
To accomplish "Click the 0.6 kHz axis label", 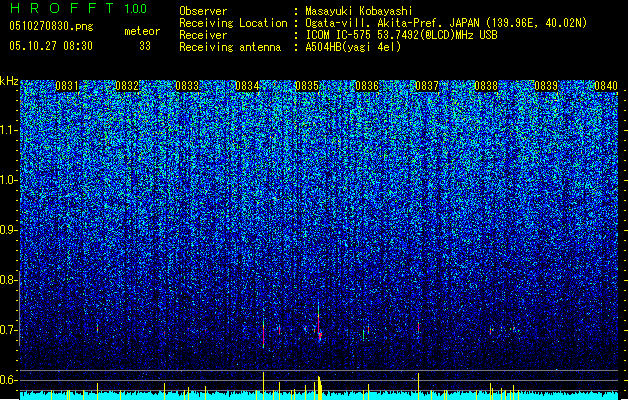I will (x=9, y=380).
